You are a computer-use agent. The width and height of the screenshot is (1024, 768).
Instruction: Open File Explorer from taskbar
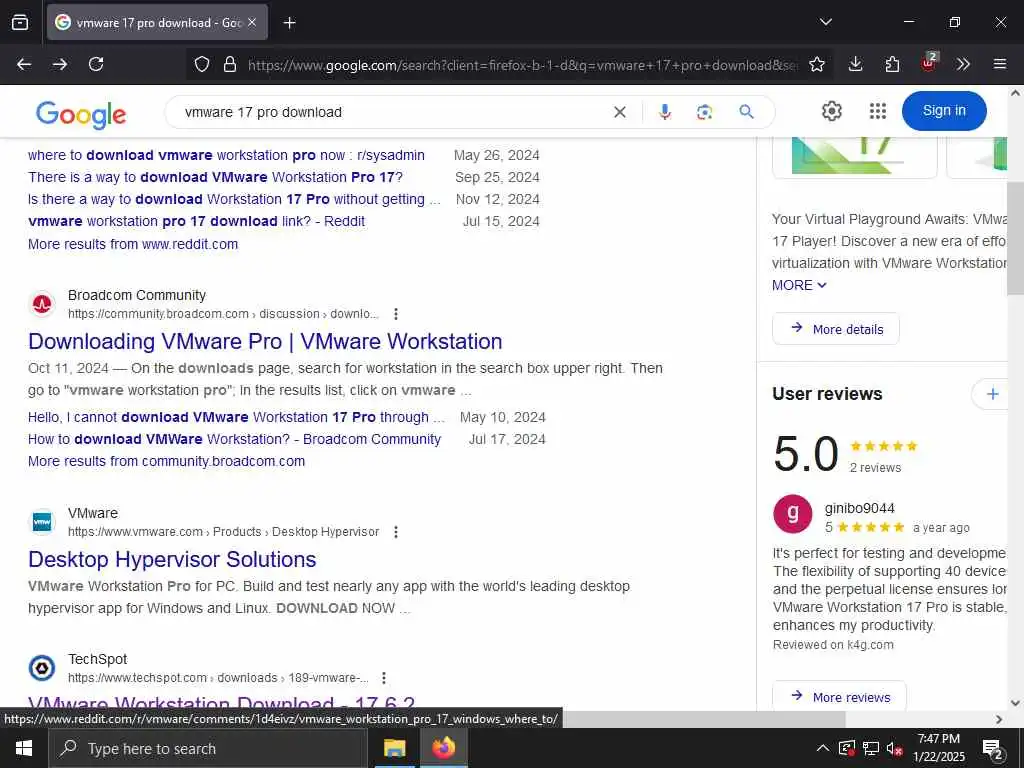(x=394, y=748)
